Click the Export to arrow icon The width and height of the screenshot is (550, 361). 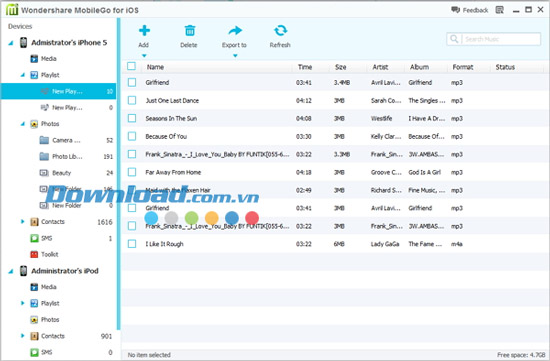coord(235,31)
